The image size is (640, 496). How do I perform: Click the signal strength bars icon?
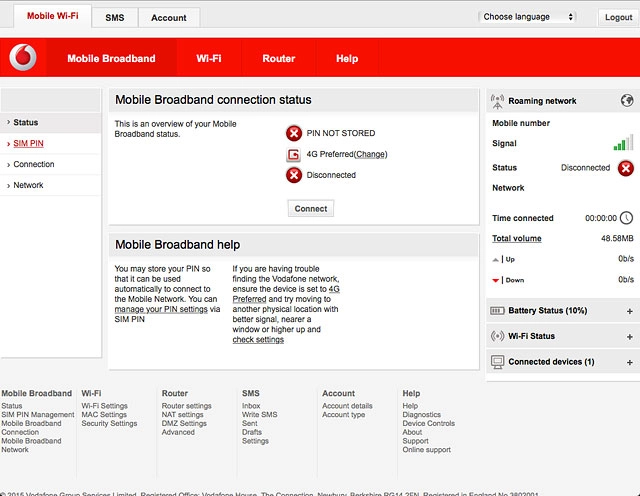click(x=624, y=143)
